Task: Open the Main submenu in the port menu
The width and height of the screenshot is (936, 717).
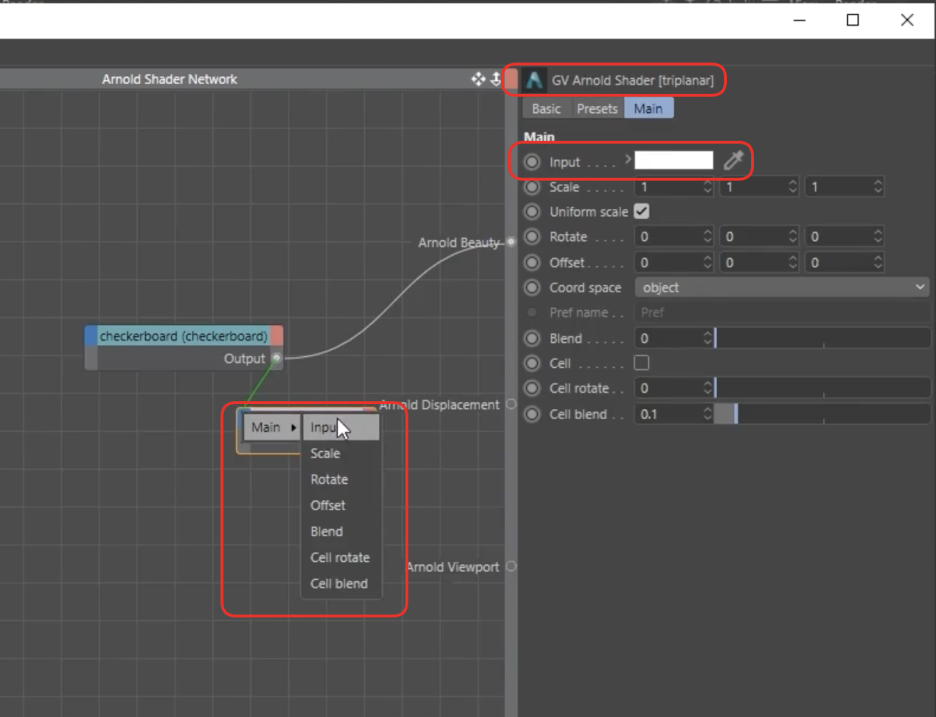Action: point(272,427)
